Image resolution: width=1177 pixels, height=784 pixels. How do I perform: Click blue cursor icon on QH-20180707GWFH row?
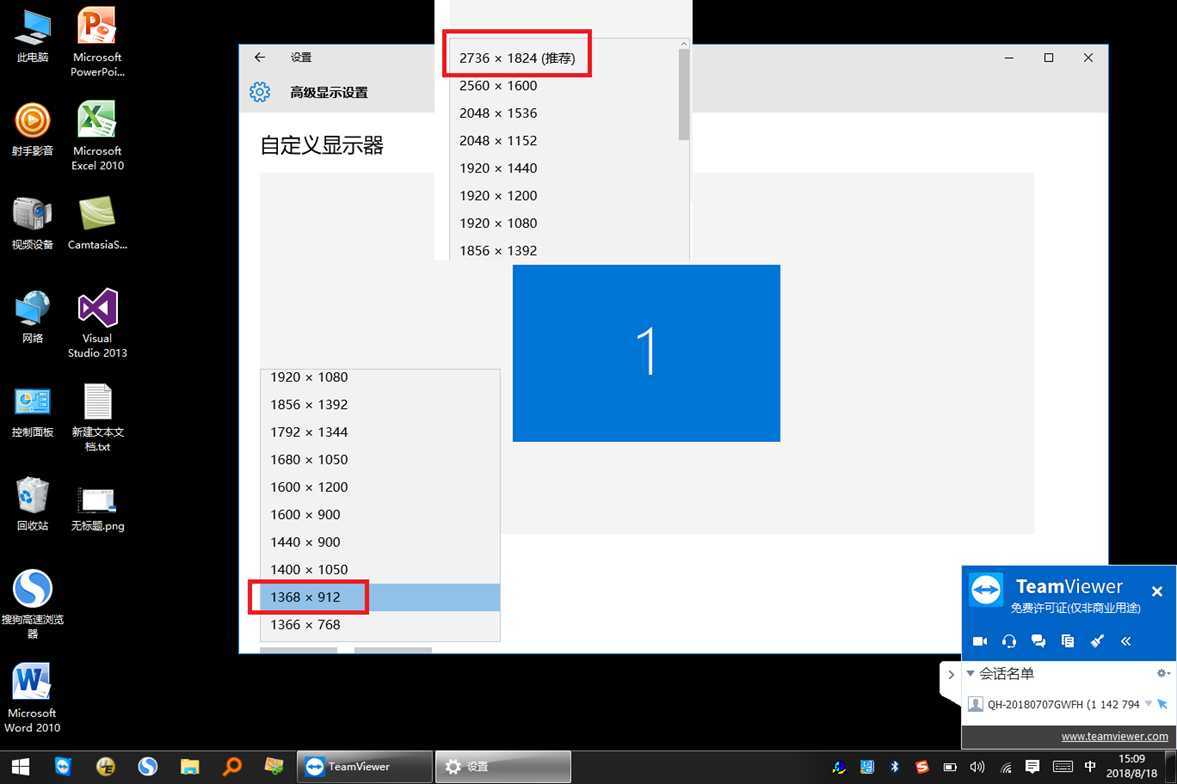click(x=1162, y=704)
